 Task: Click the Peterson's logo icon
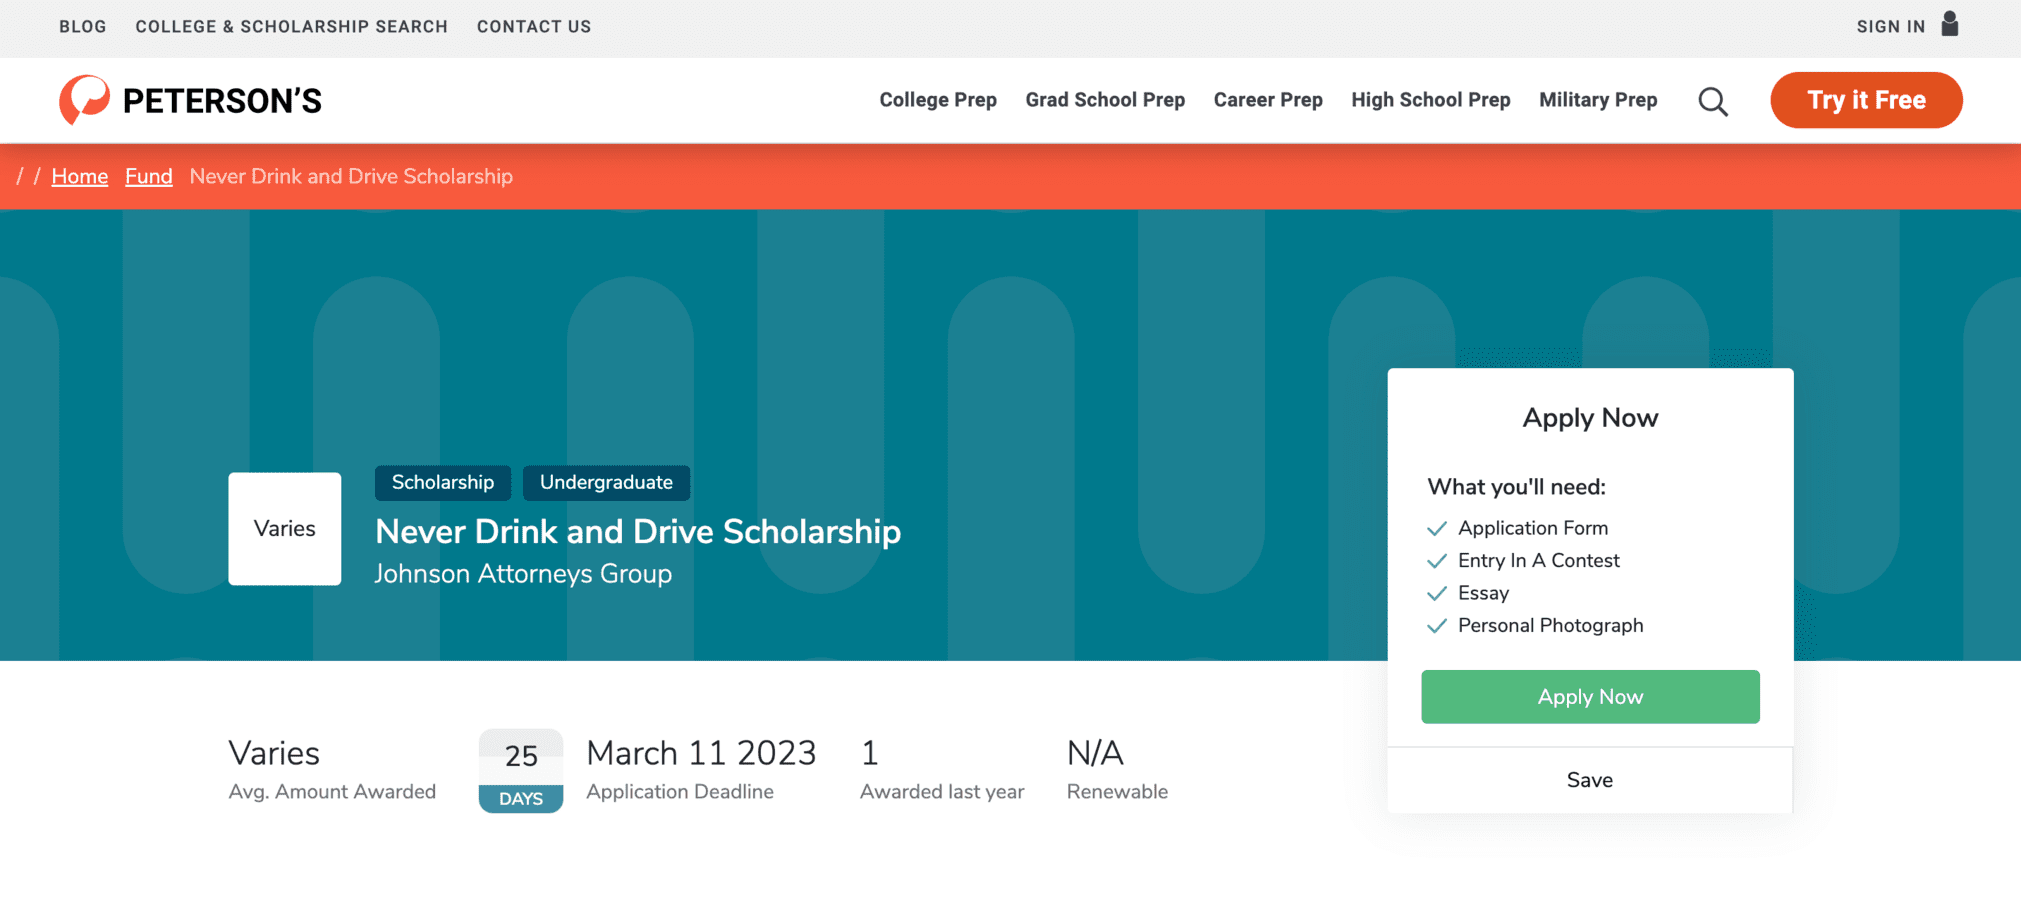click(x=84, y=100)
